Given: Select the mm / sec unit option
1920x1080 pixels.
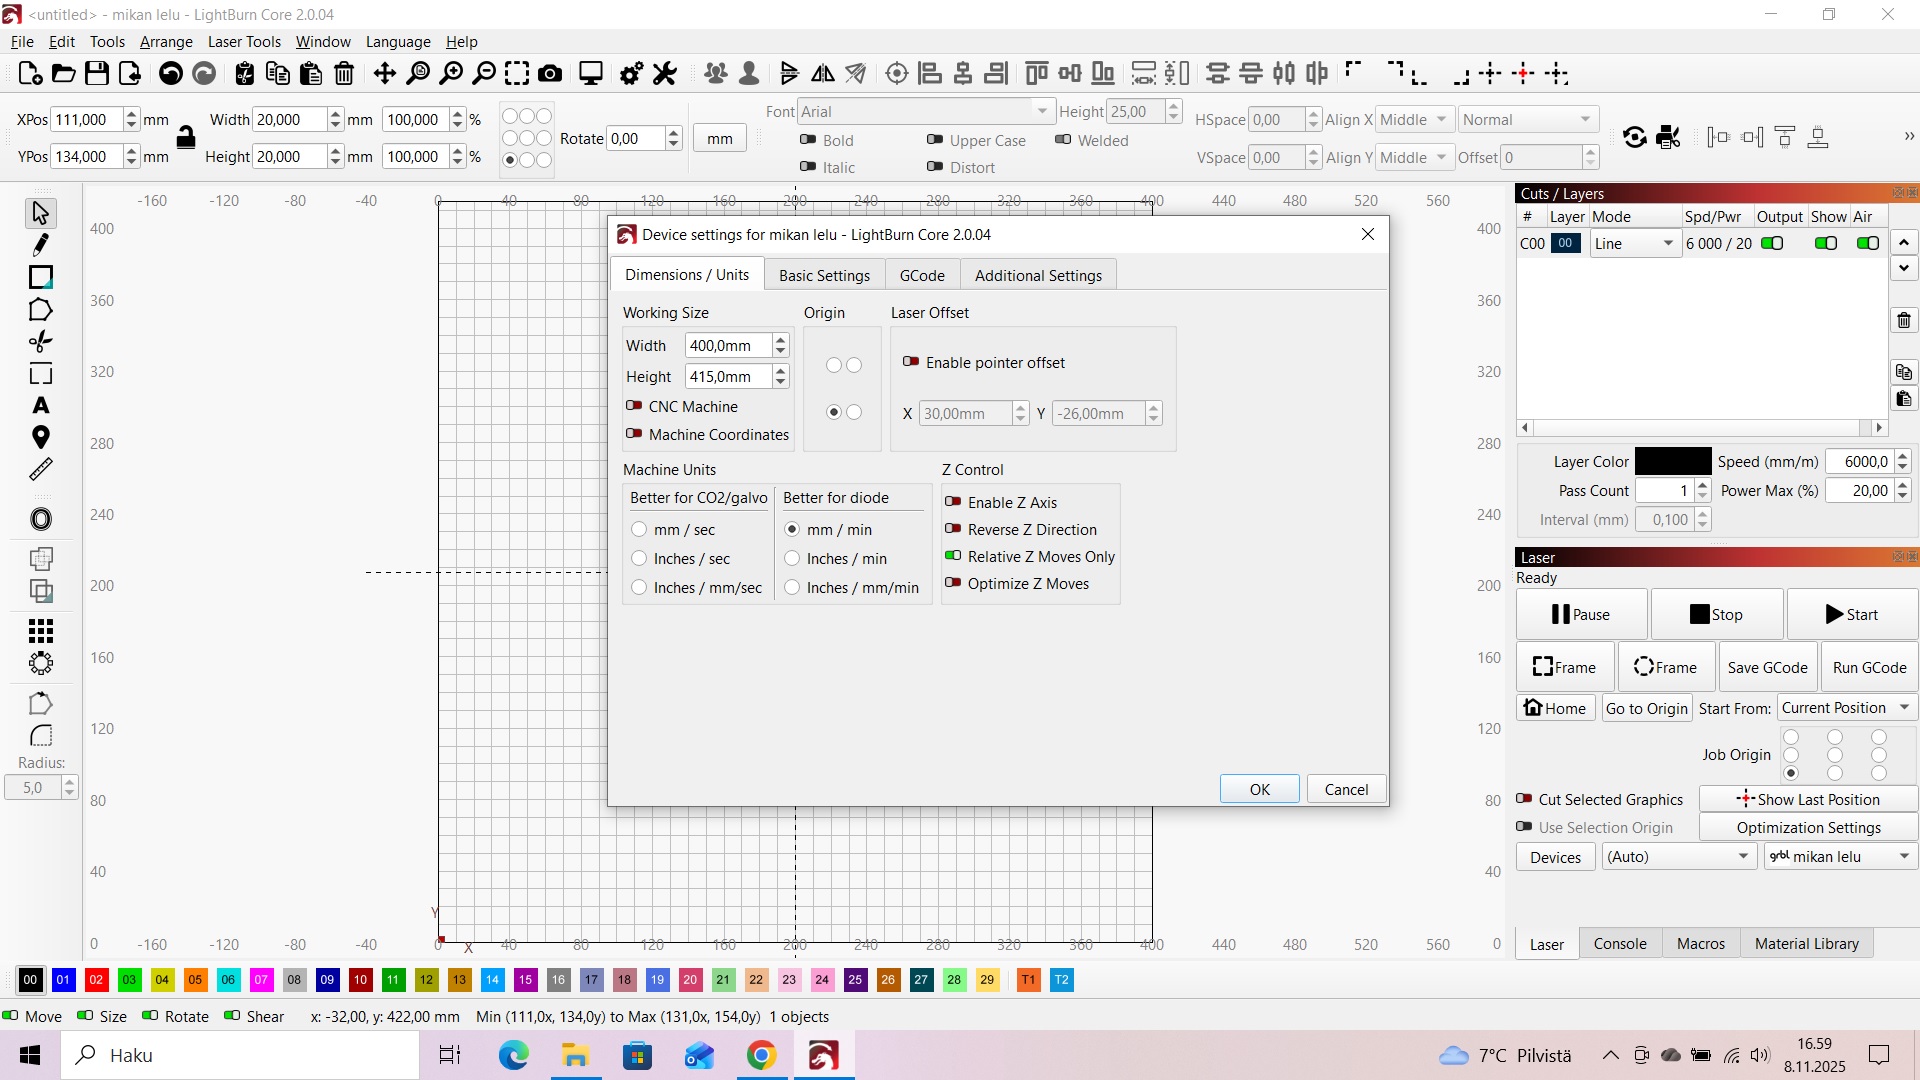Looking at the screenshot, I should pyautogui.click(x=639, y=529).
